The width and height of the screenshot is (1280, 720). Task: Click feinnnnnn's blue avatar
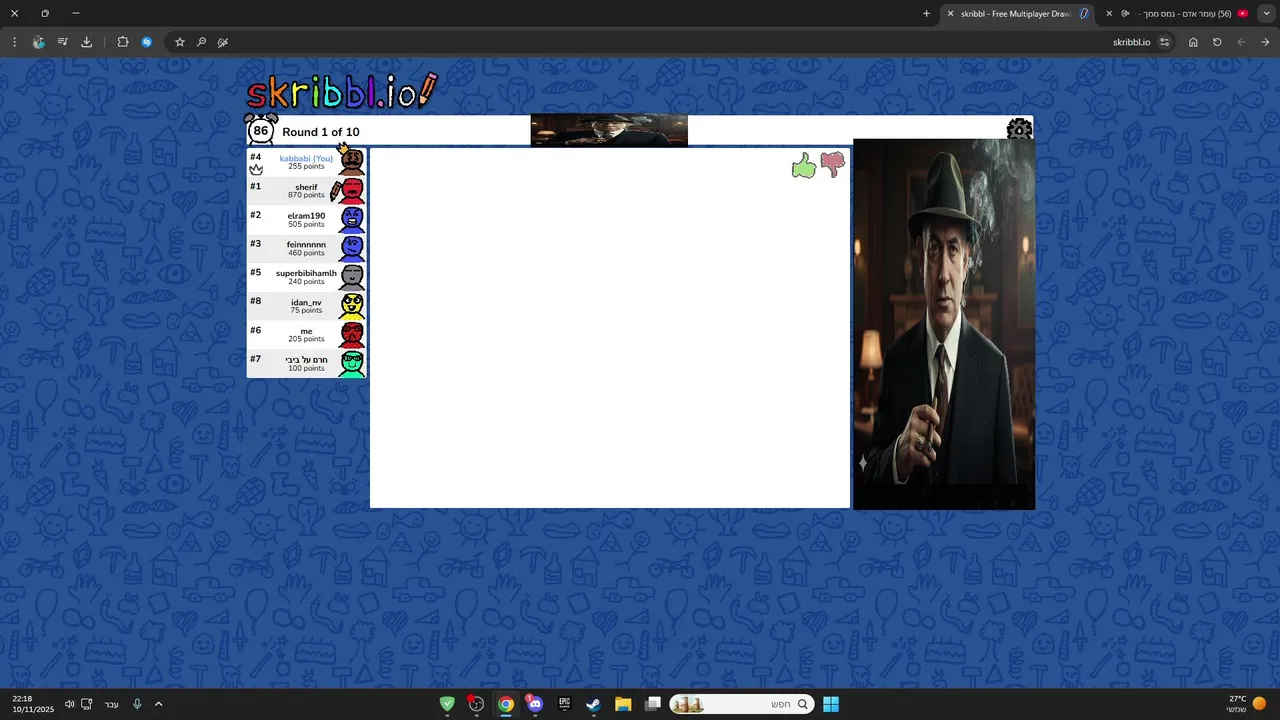click(351, 248)
